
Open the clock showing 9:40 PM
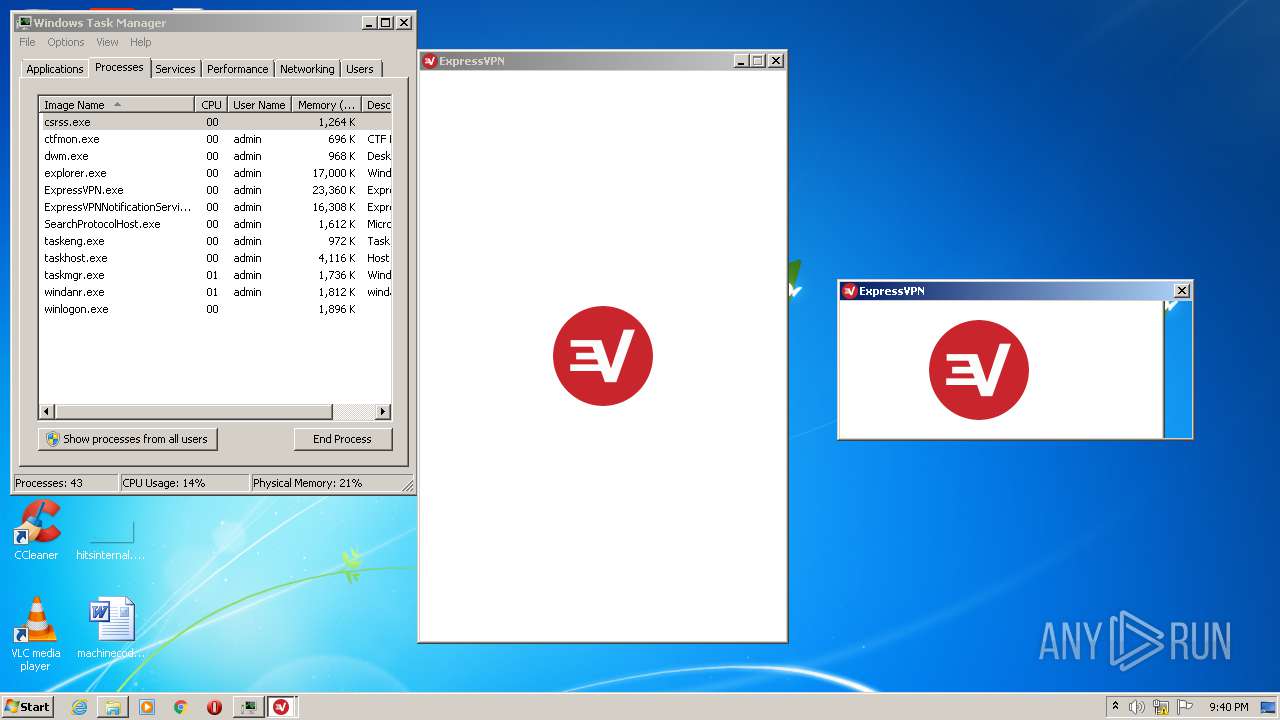point(1228,707)
